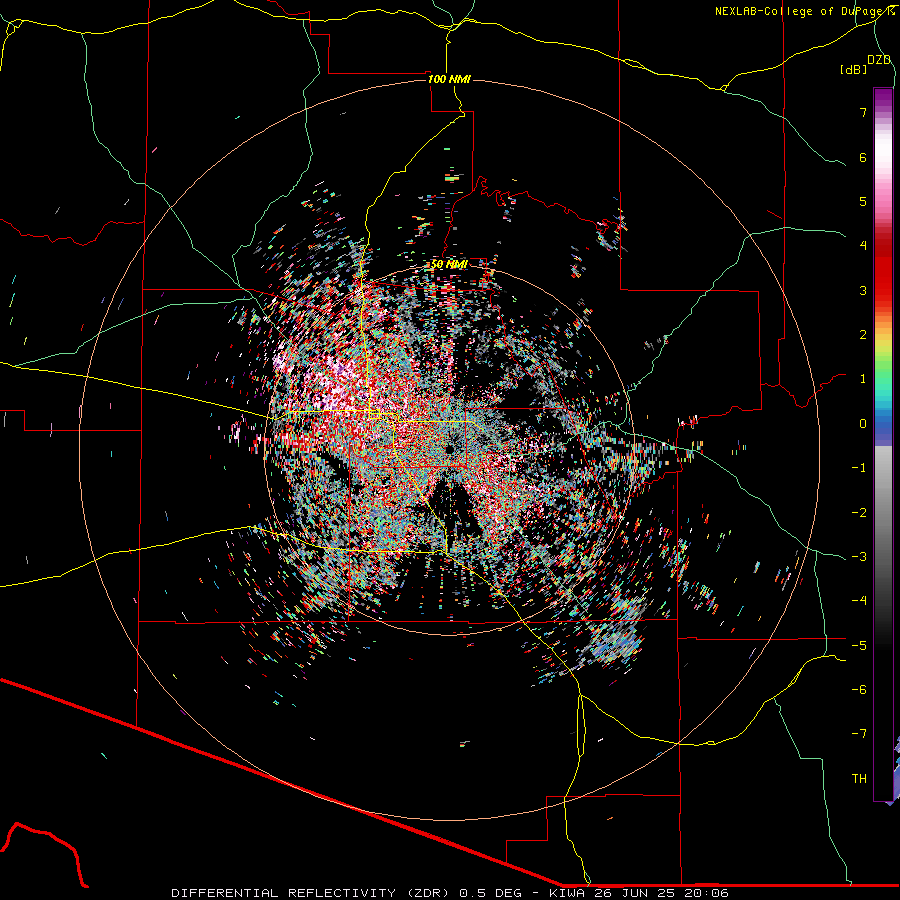Click the TH threshold label on the scale
Screen dimensions: 900x900
(859, 778)
